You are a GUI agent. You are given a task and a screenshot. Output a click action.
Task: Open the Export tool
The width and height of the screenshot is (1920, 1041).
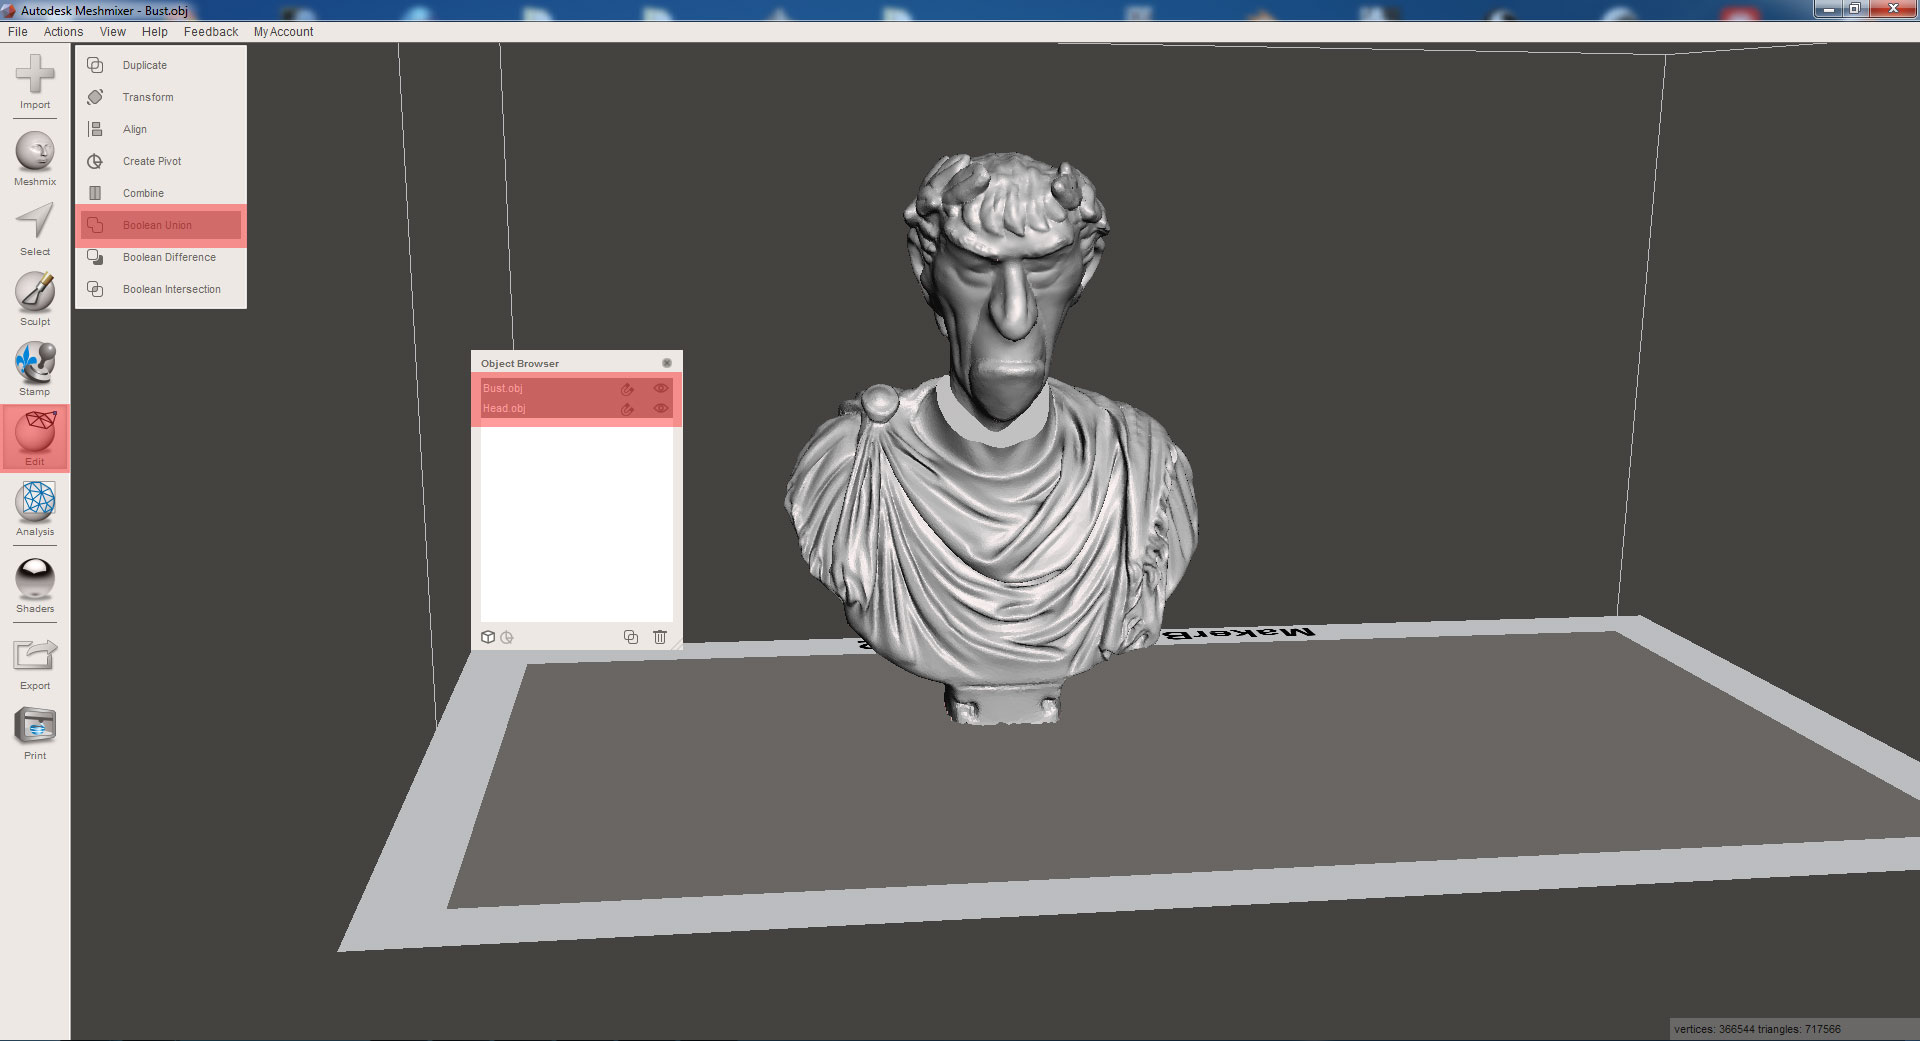pyautogui.click(x=35, y=663)
